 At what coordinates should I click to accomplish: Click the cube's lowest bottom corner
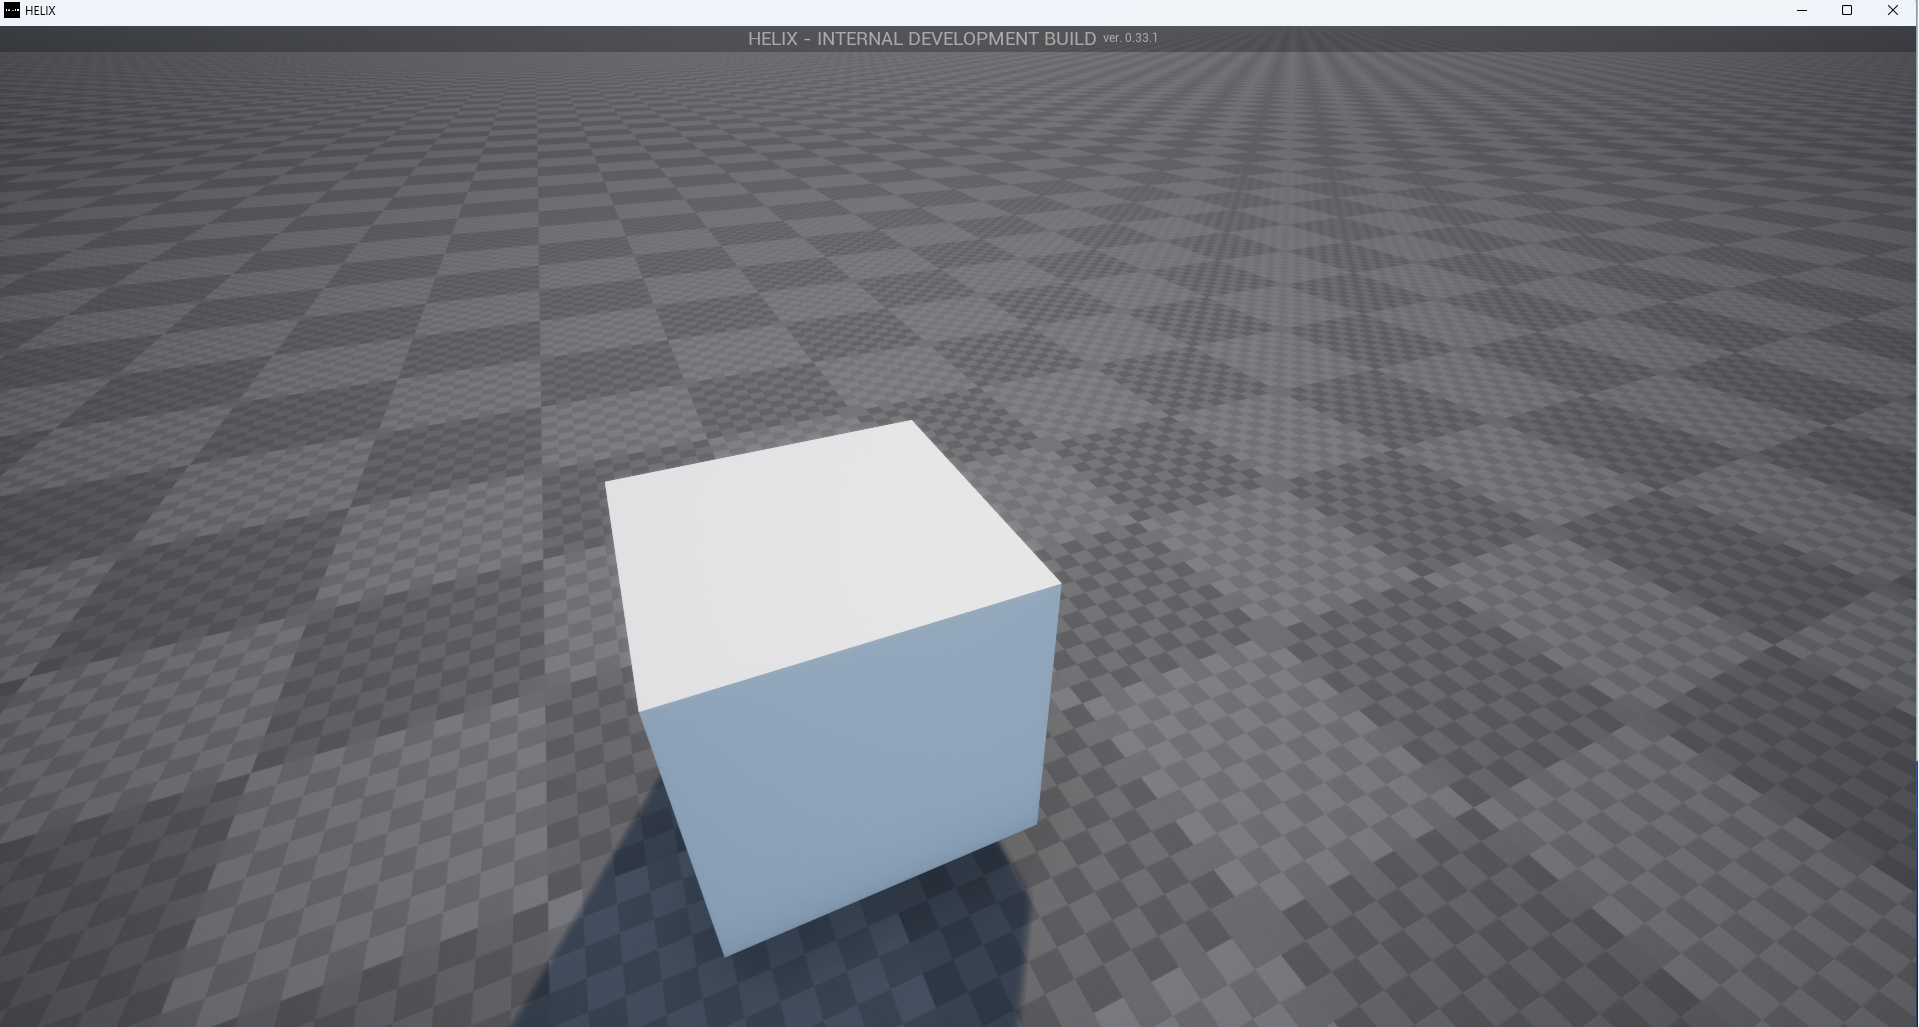click(x=725, y=956)
